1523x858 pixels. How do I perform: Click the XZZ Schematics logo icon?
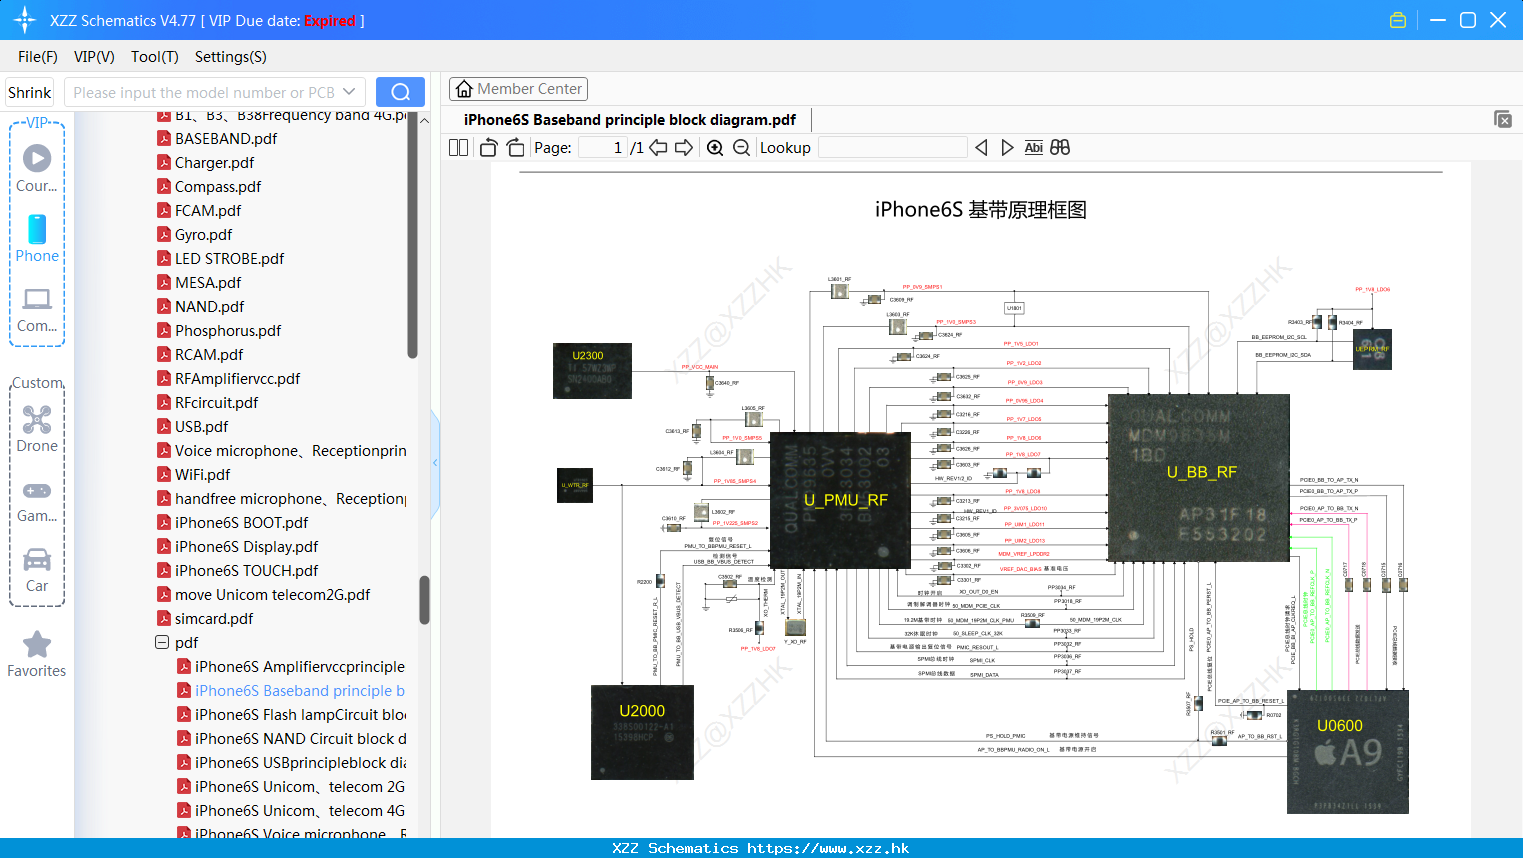coord(25,20)
